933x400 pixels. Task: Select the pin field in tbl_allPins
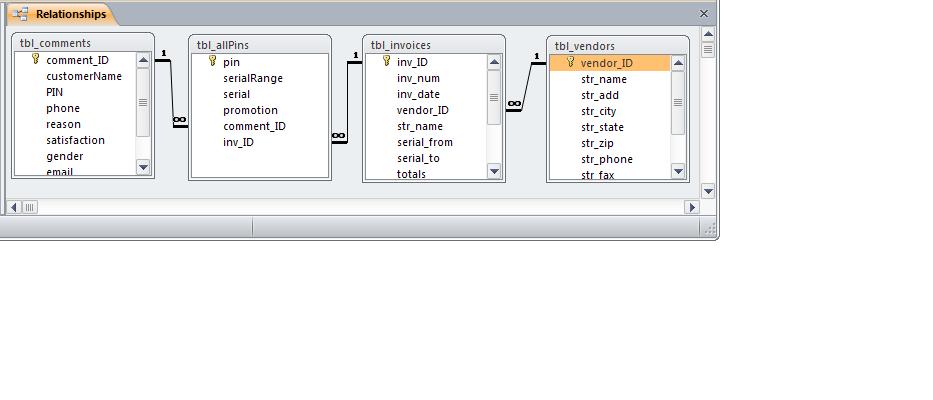pos(231,62)
